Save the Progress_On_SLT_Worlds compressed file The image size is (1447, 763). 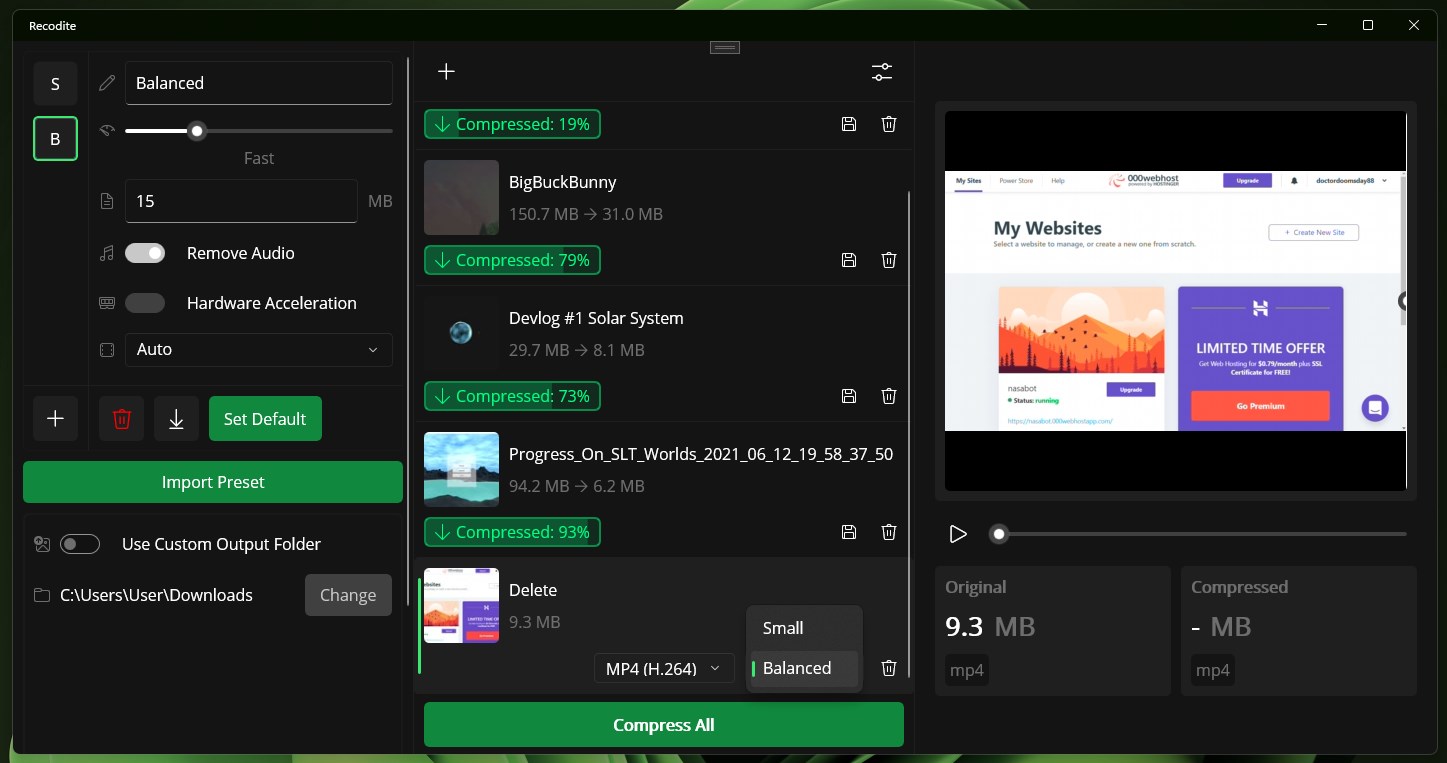(849, 532)
